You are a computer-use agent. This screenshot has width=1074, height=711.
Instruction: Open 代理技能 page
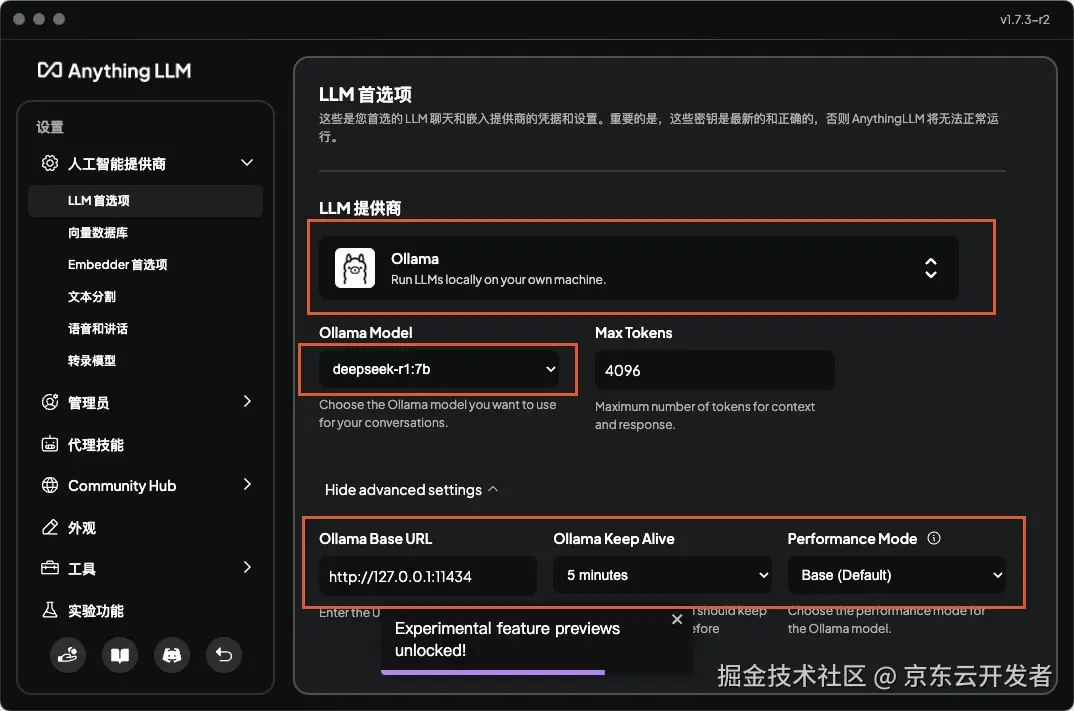click(95, 445)
